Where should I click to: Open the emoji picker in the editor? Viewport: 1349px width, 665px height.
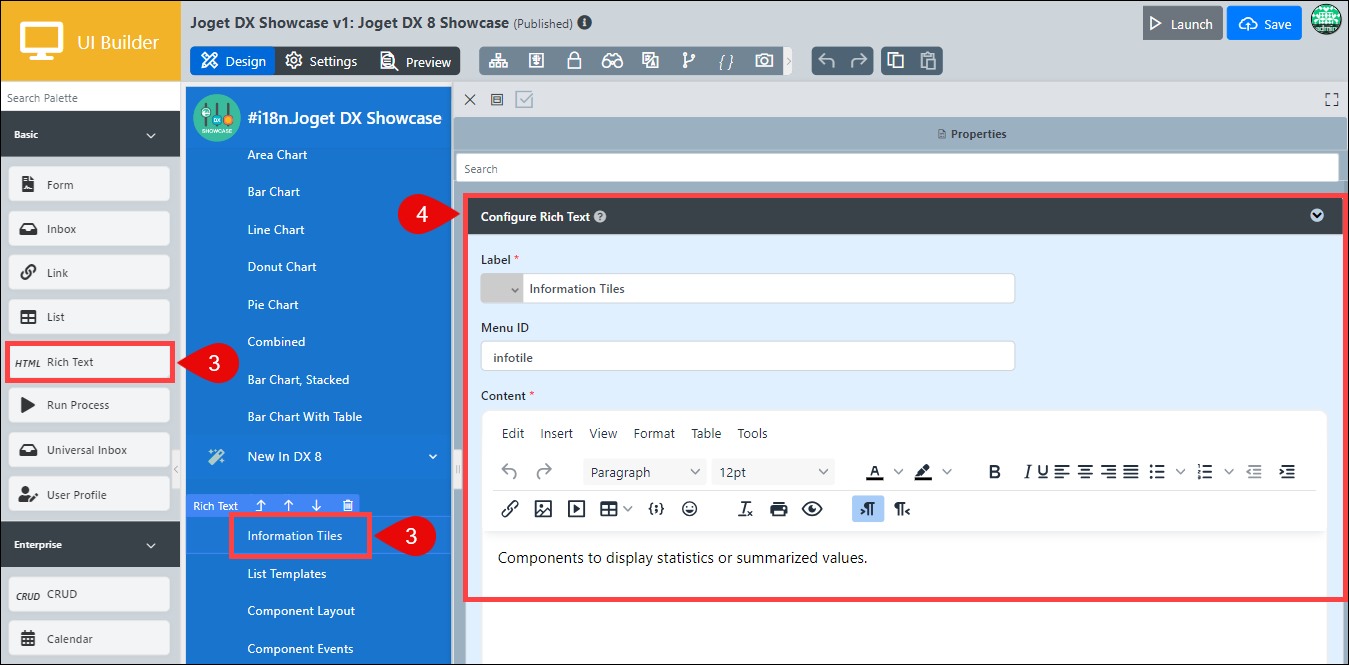point(689,509)
